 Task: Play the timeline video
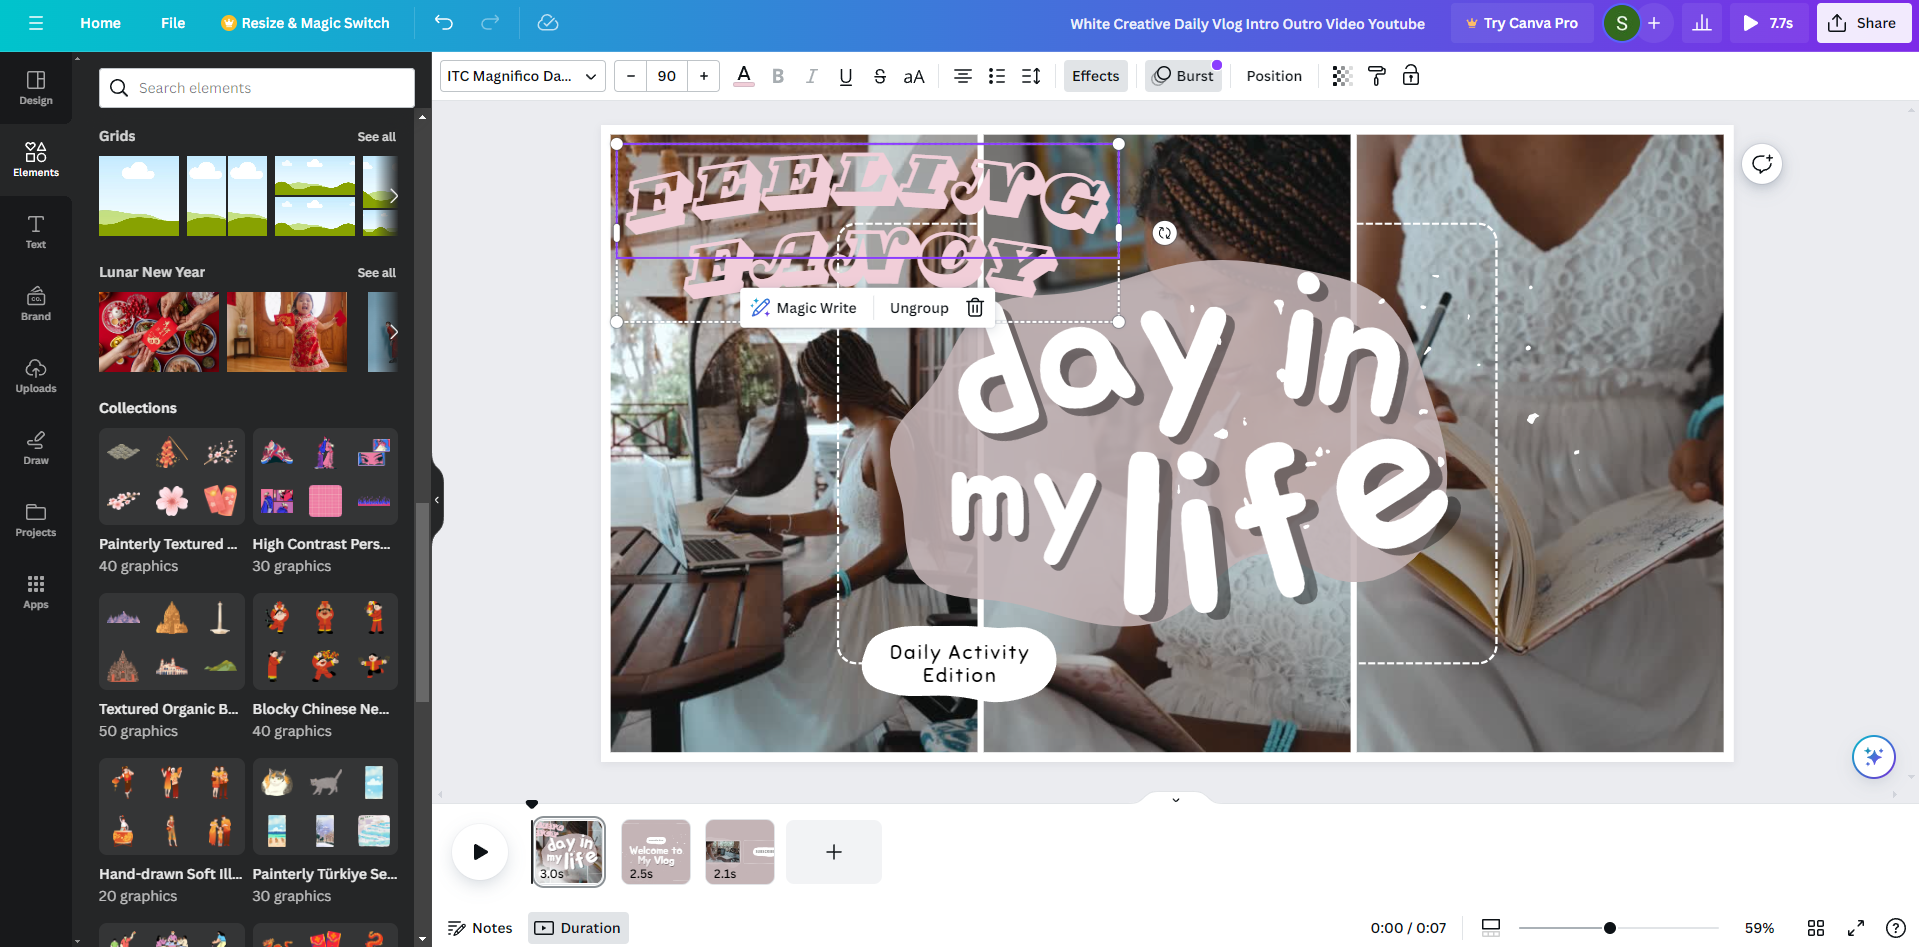click(480, 852)
